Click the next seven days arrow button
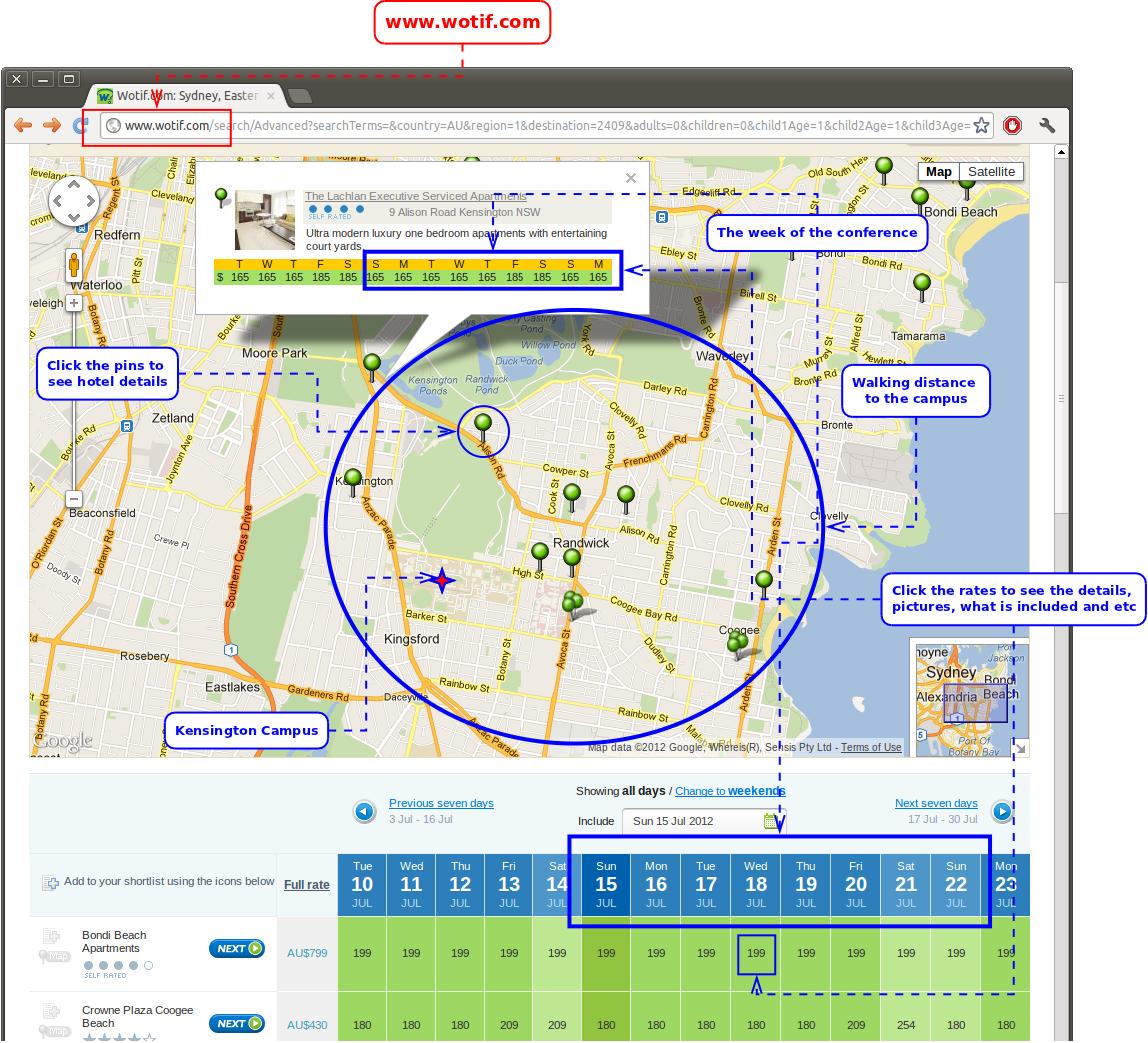The image size is (1148, 1043). click(x=1002, y=811)
